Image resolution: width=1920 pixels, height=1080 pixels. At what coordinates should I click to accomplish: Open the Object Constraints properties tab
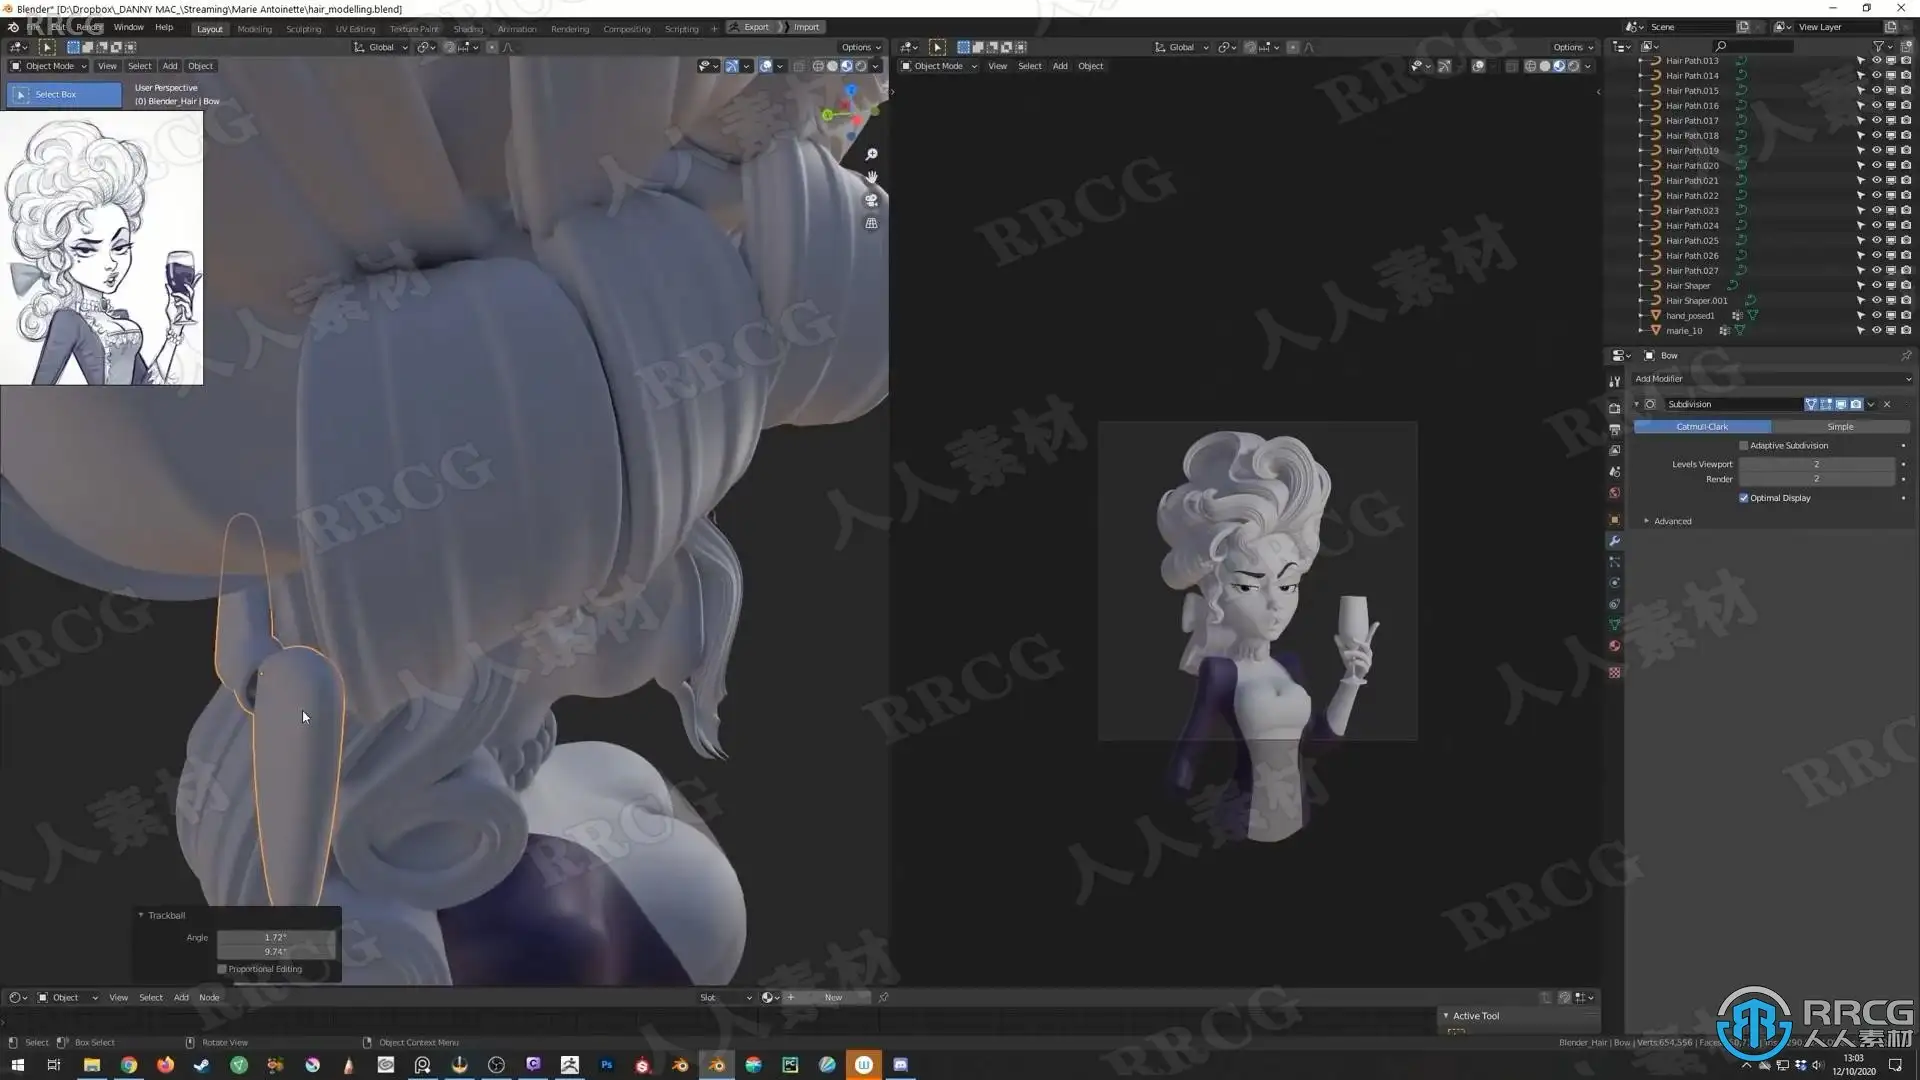click(1614, 604)
